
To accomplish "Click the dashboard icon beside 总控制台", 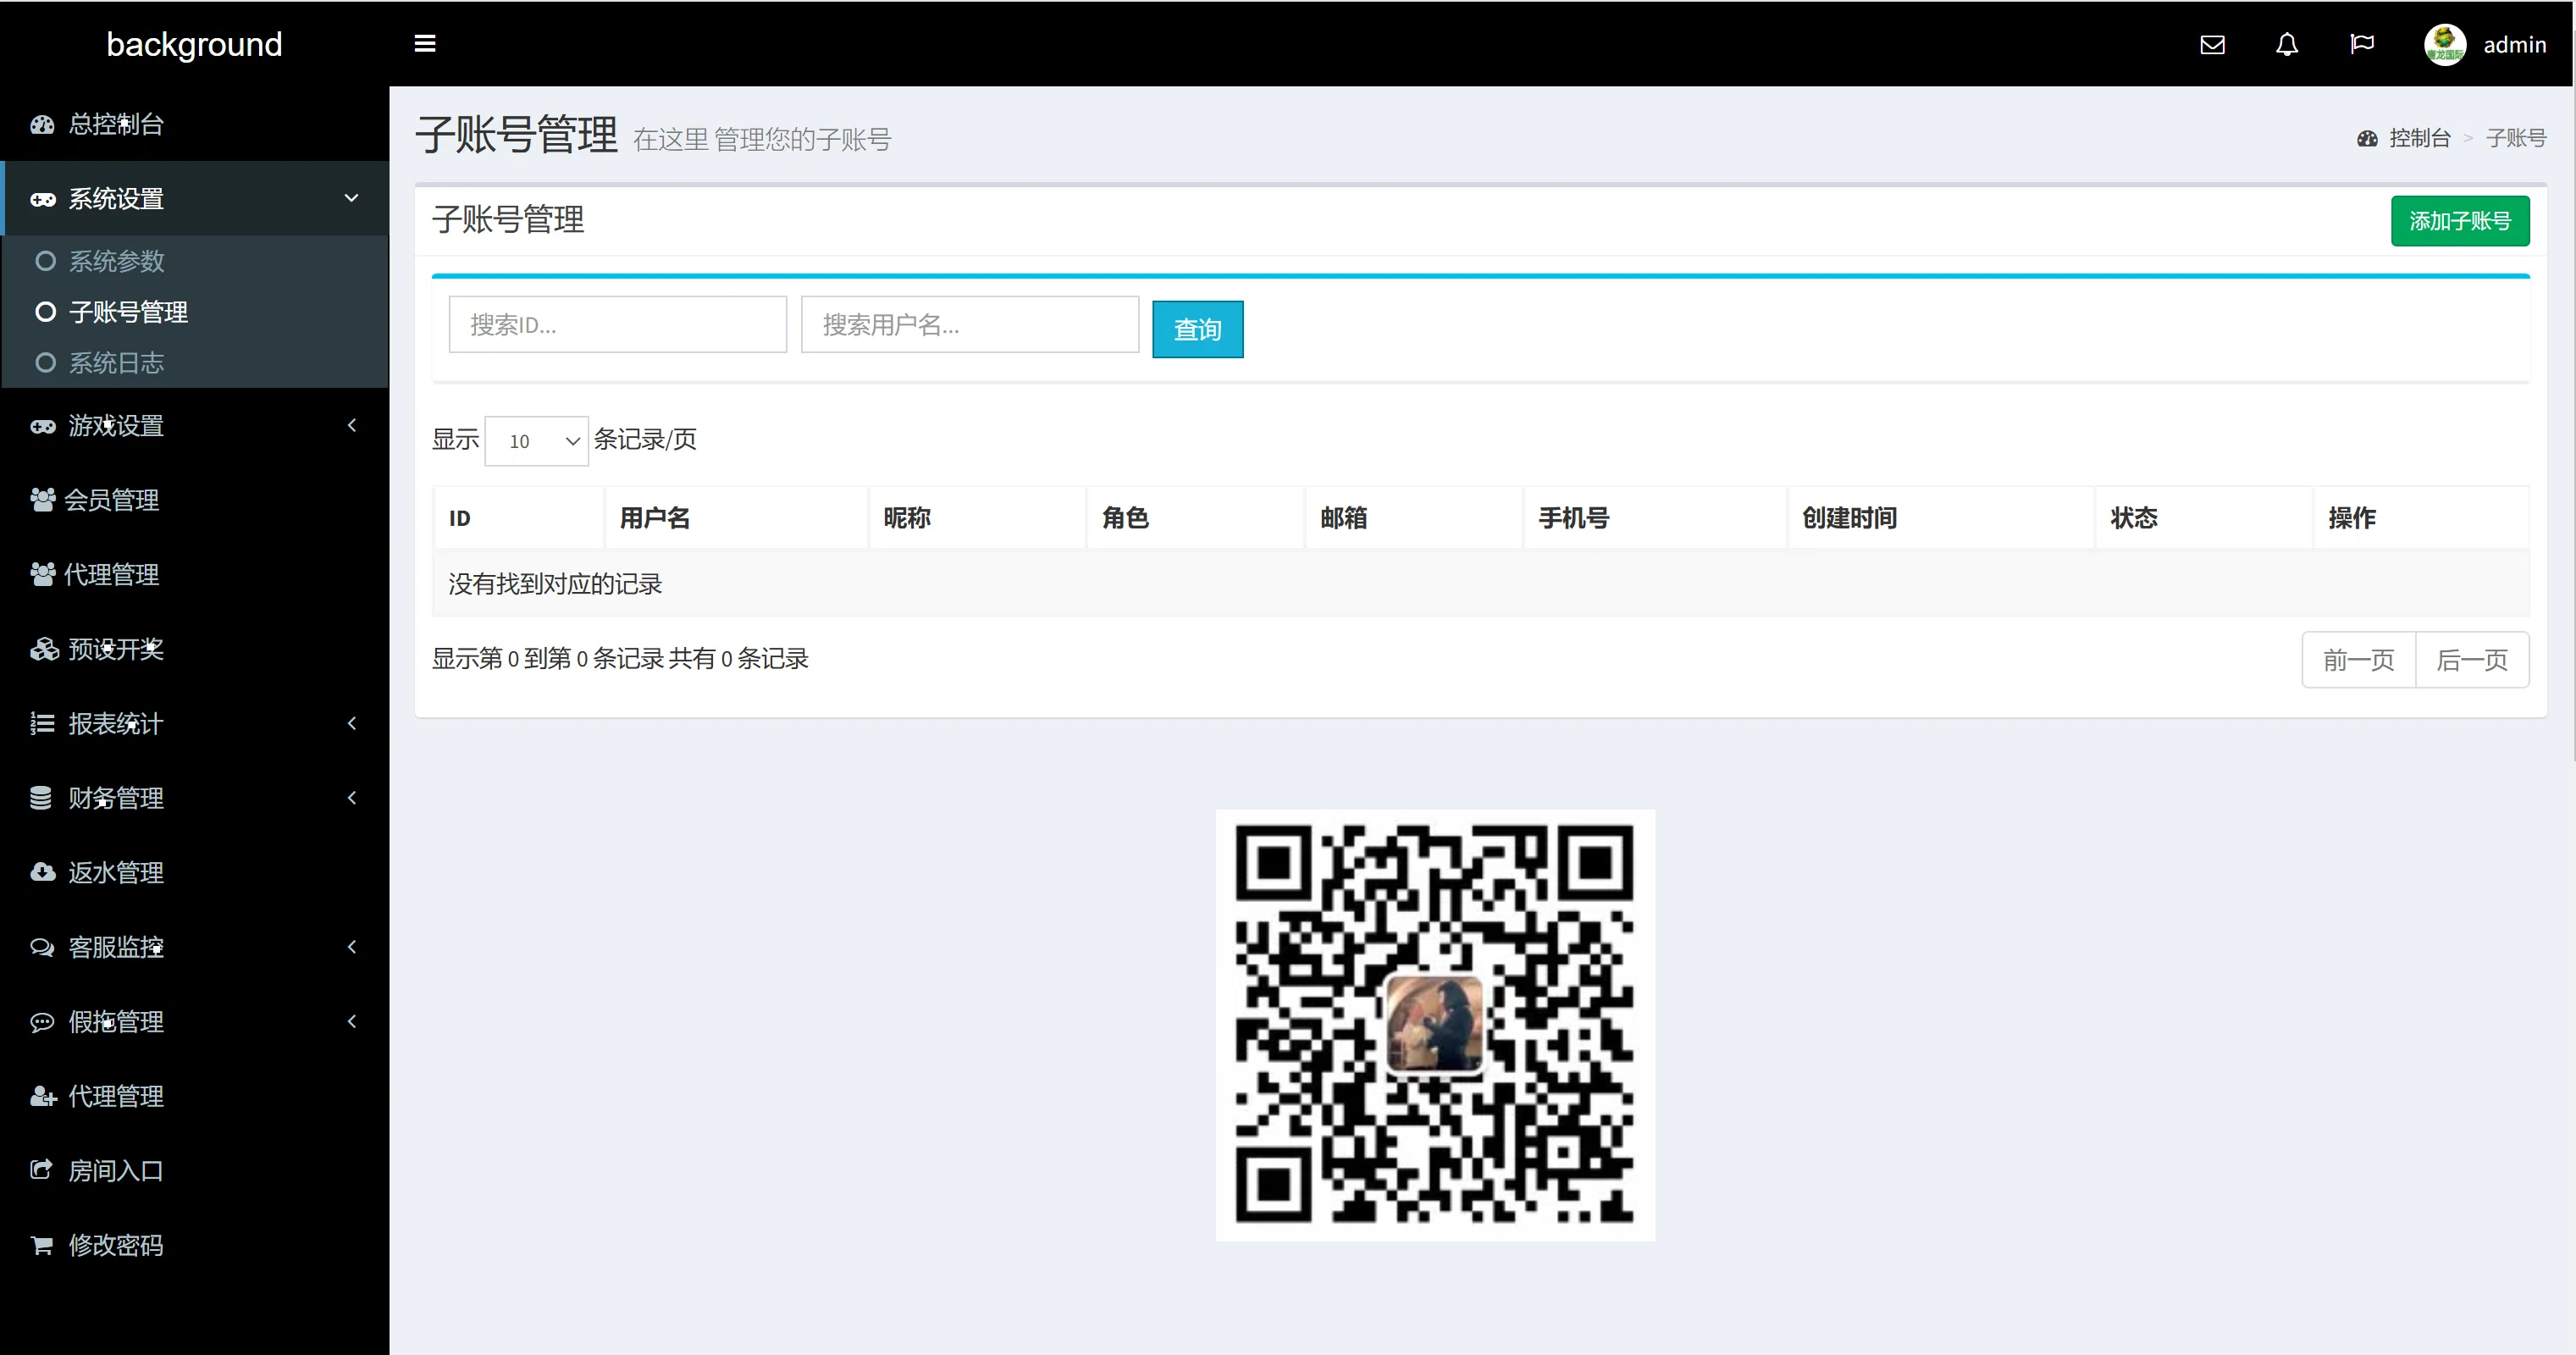I will [x=42, y=125].
